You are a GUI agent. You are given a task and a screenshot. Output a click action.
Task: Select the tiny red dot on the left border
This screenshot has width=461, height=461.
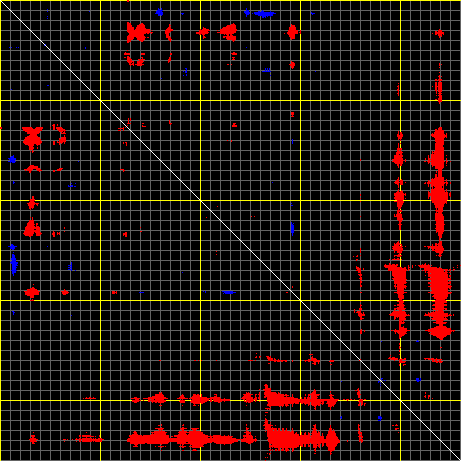(1, 128)
